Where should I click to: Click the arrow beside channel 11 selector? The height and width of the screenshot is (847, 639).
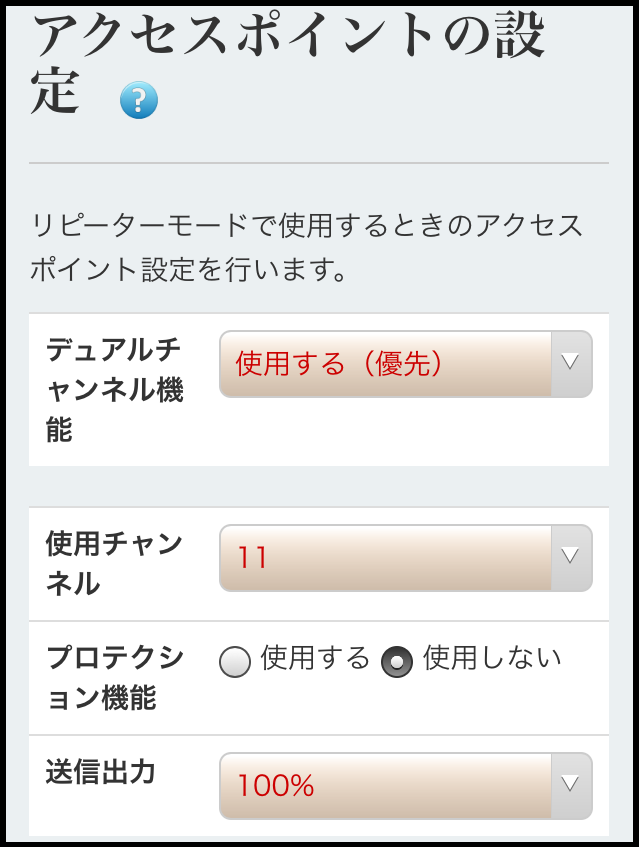(x=569, y=558)
